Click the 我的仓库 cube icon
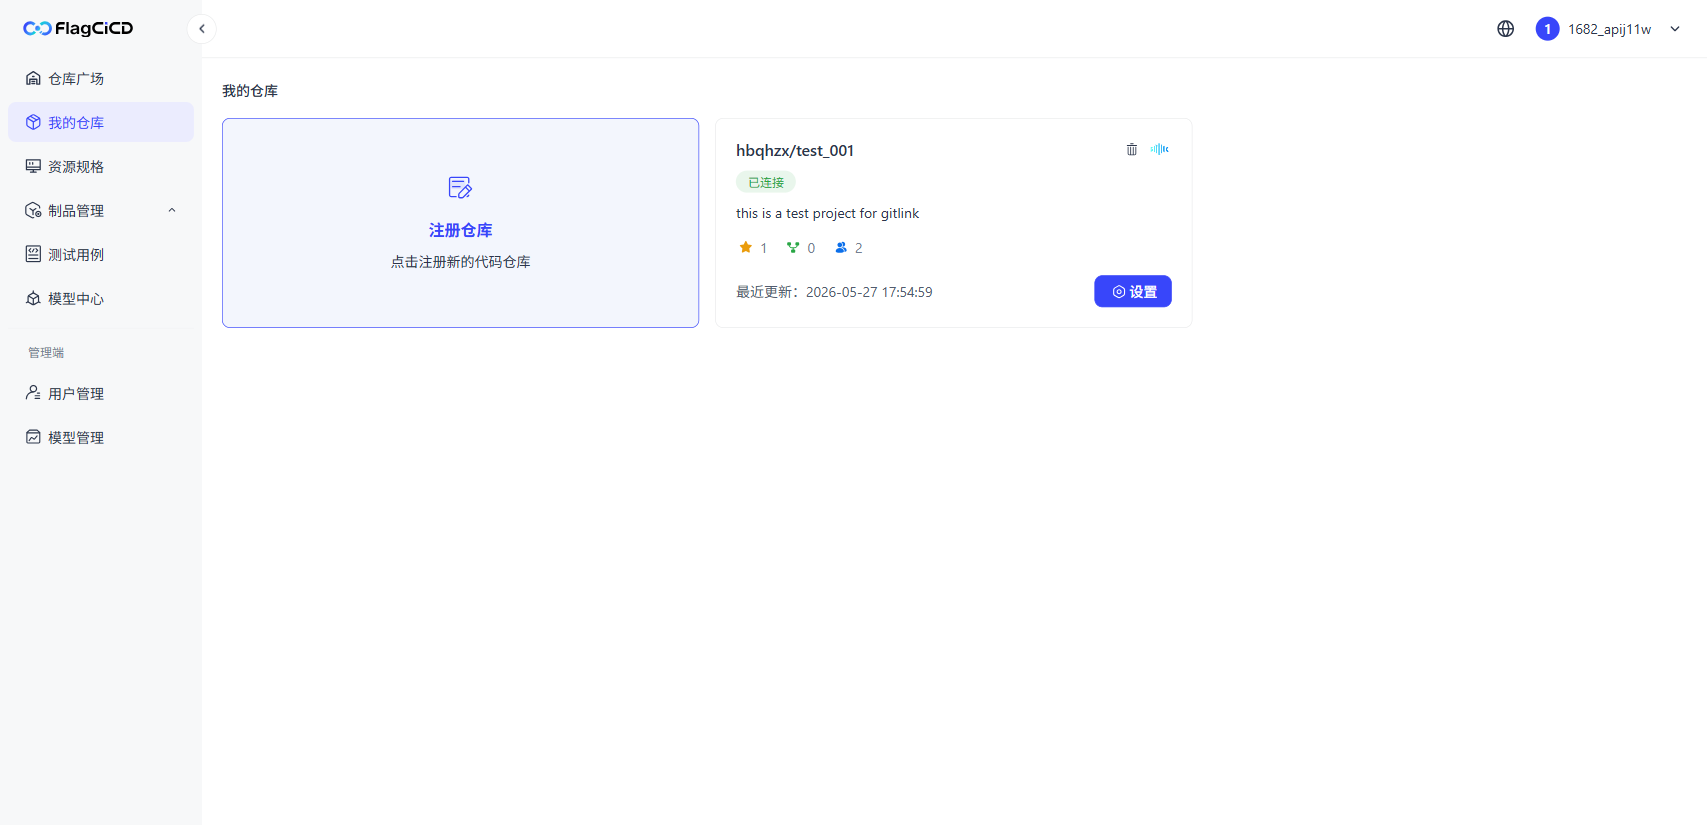 [33, 122]
